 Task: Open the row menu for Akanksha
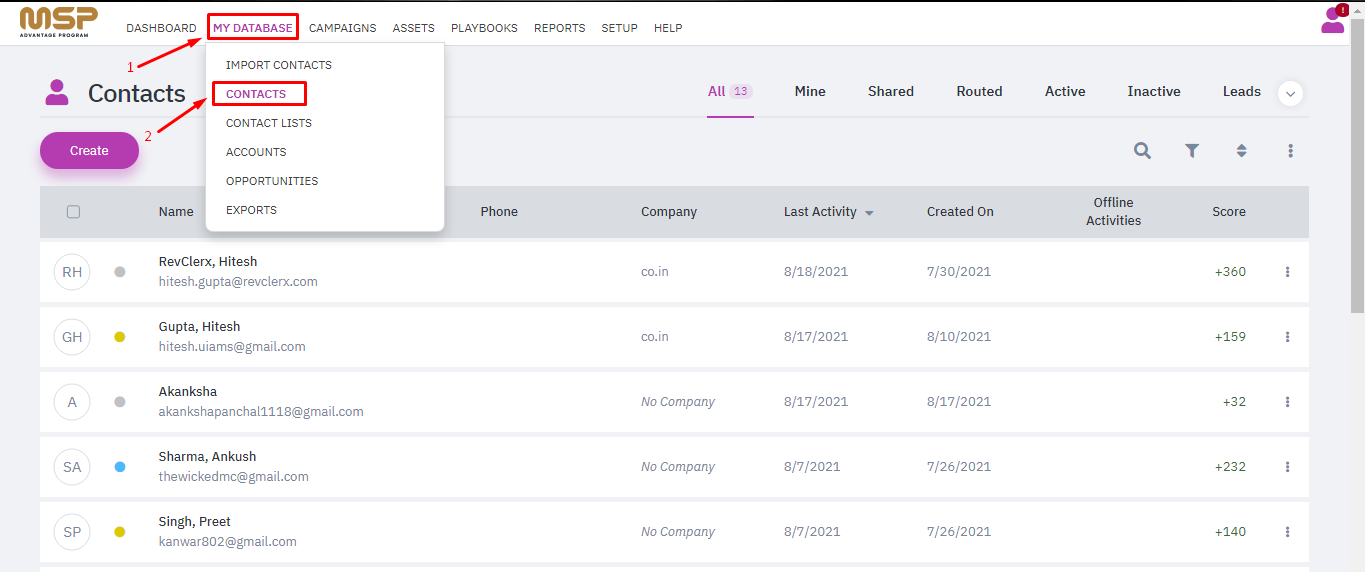coord(1287,402)
